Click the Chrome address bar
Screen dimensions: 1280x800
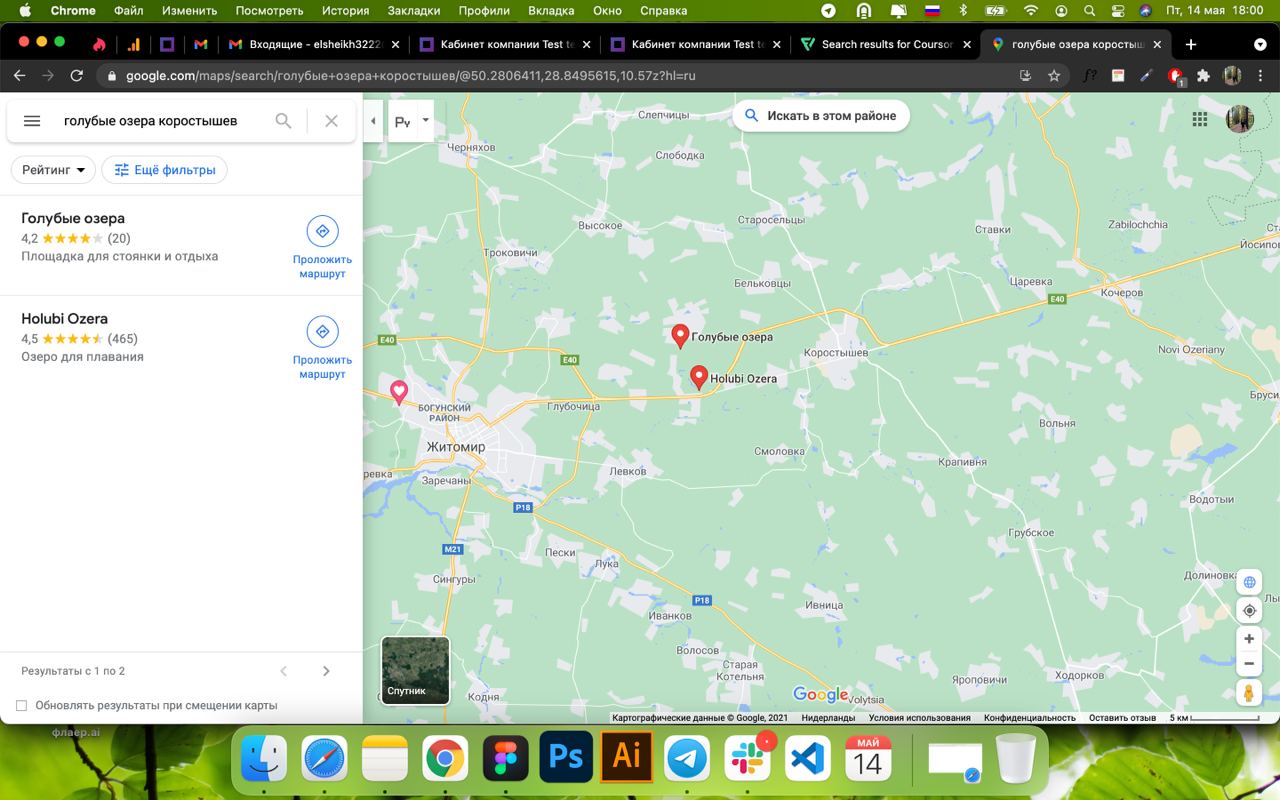coord(560,76)
